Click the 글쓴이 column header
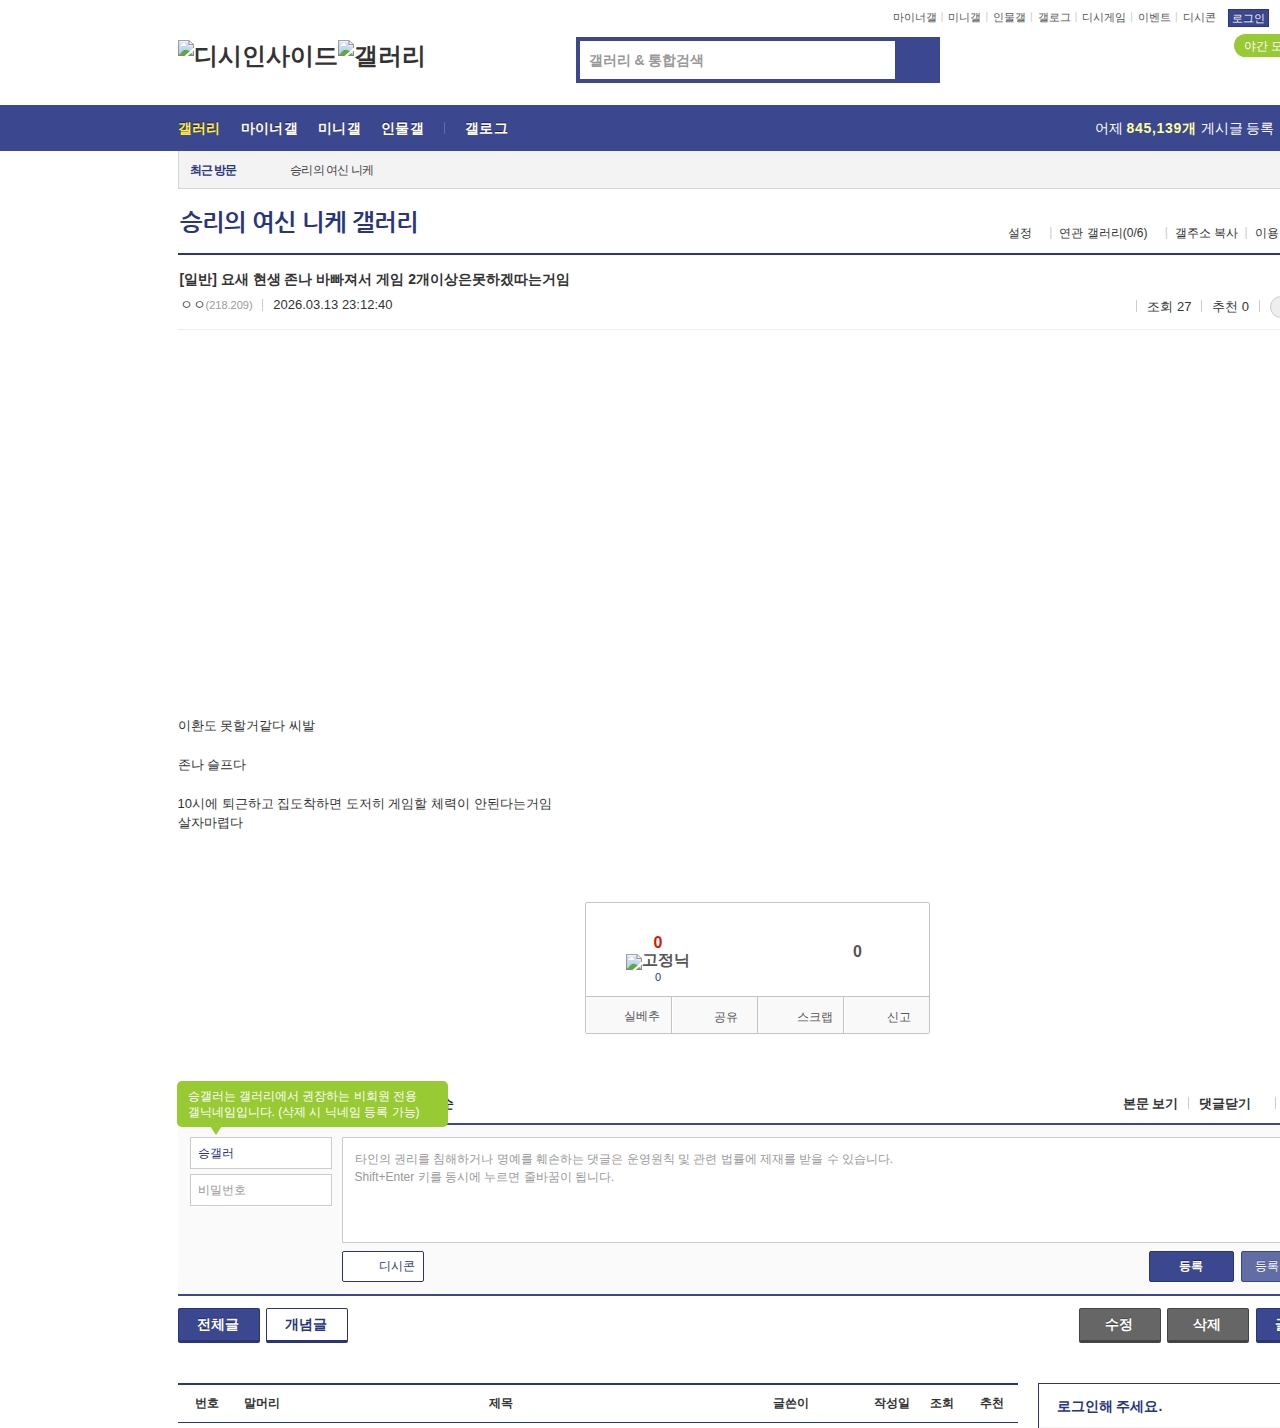1280x1428 pixels. tap(791, 1404)
